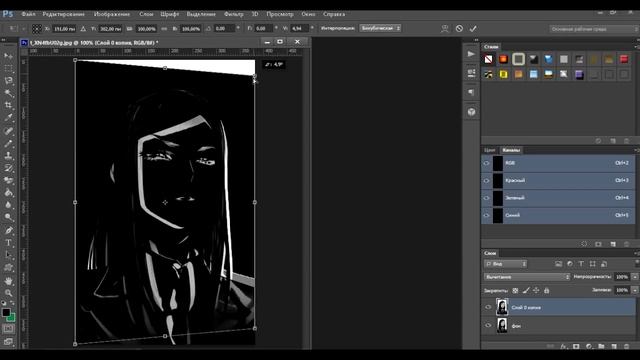Load channel as selection icon
Viewport: 640px width, 360px height.
tap(584, 244)
